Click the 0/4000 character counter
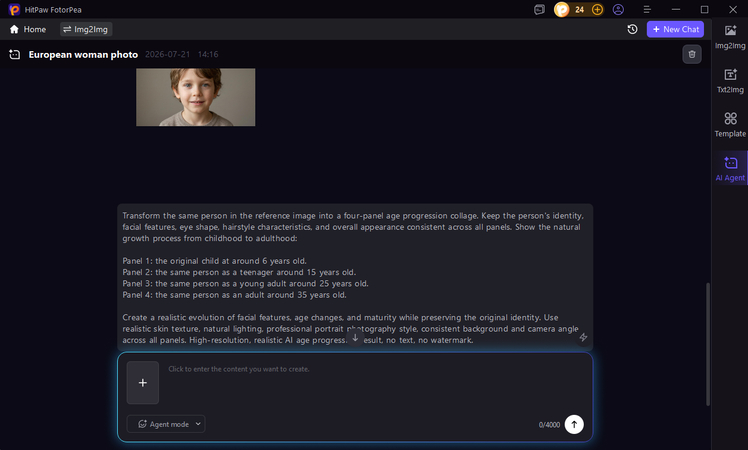This screenshot has height=450, width=748. [x=549, y=425]
